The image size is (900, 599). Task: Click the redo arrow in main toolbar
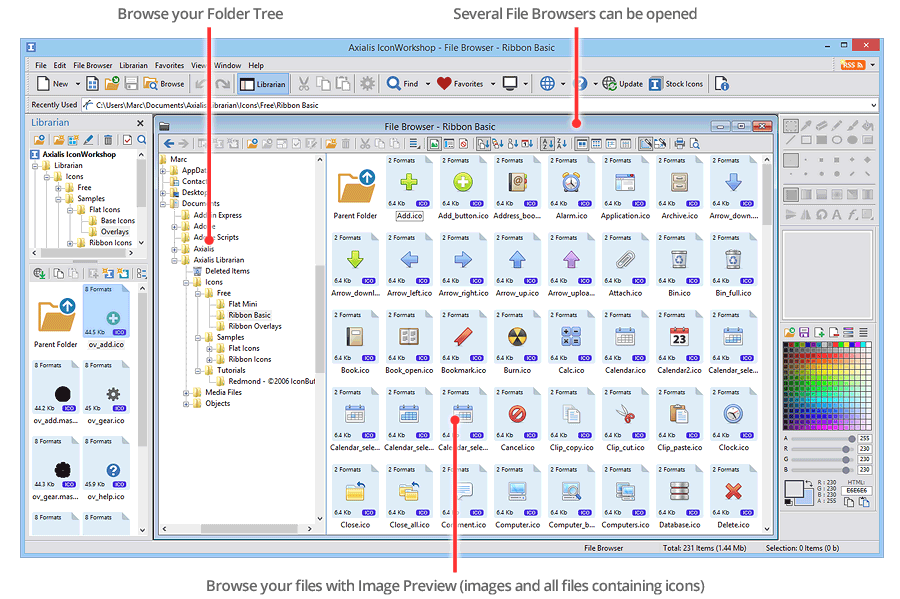222,84
